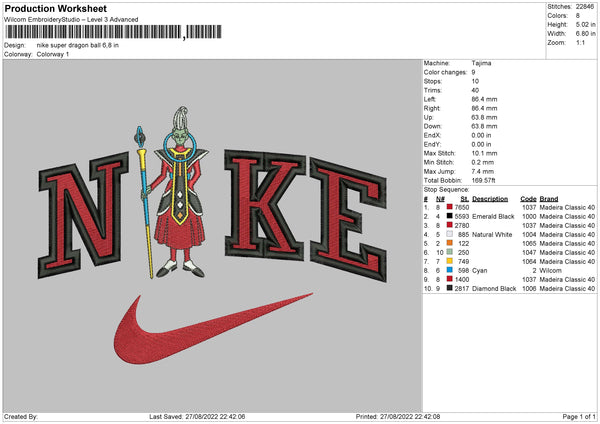The image size is (600, 424).
Task: Click the 'Colorway 1' value
Action: pos(53,54)
